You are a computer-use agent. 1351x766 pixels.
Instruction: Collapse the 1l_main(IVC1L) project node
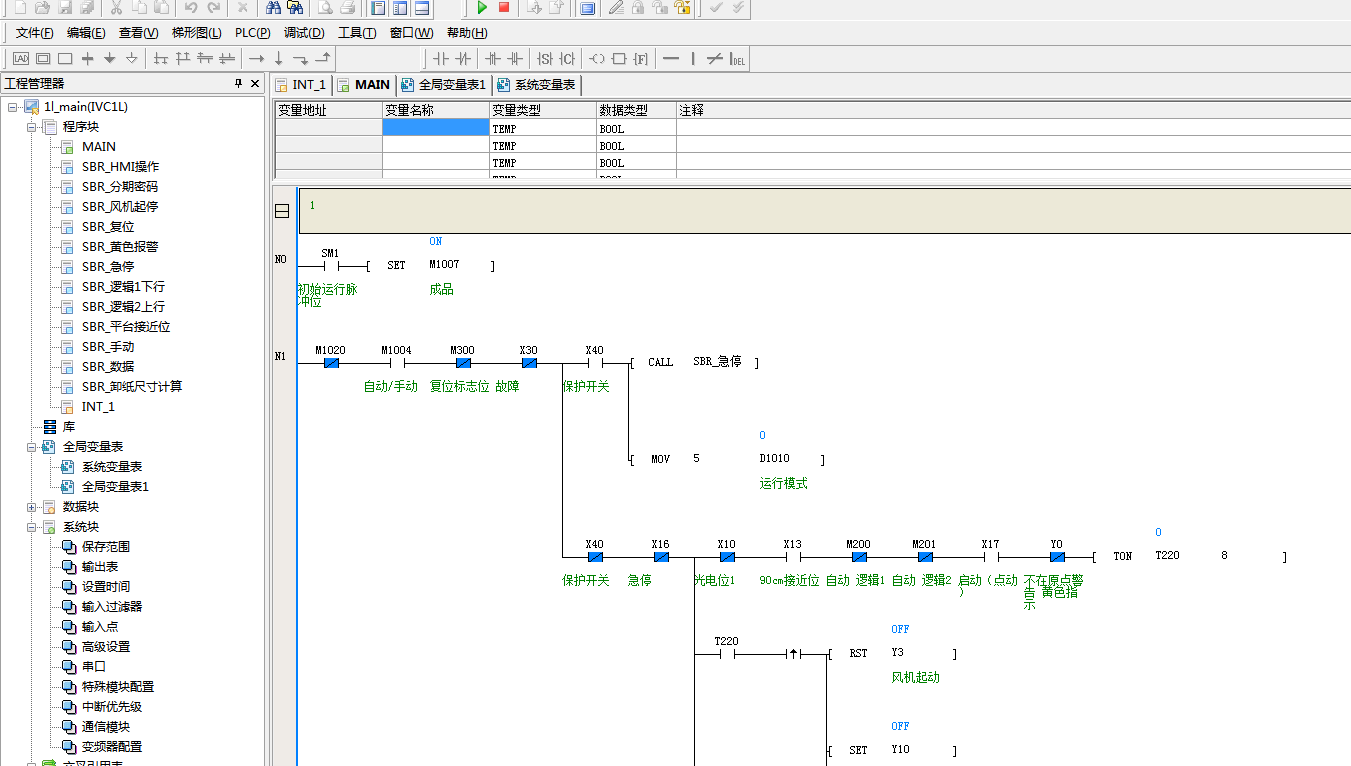(x=12, y=106)
